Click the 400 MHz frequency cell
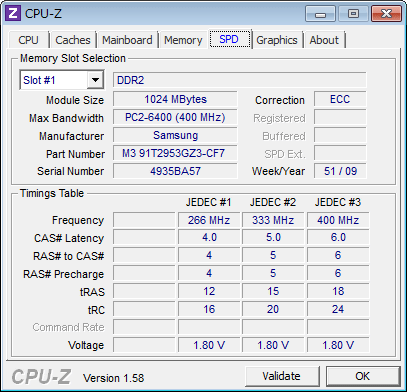The image size is (407, 392). [338, 220]
